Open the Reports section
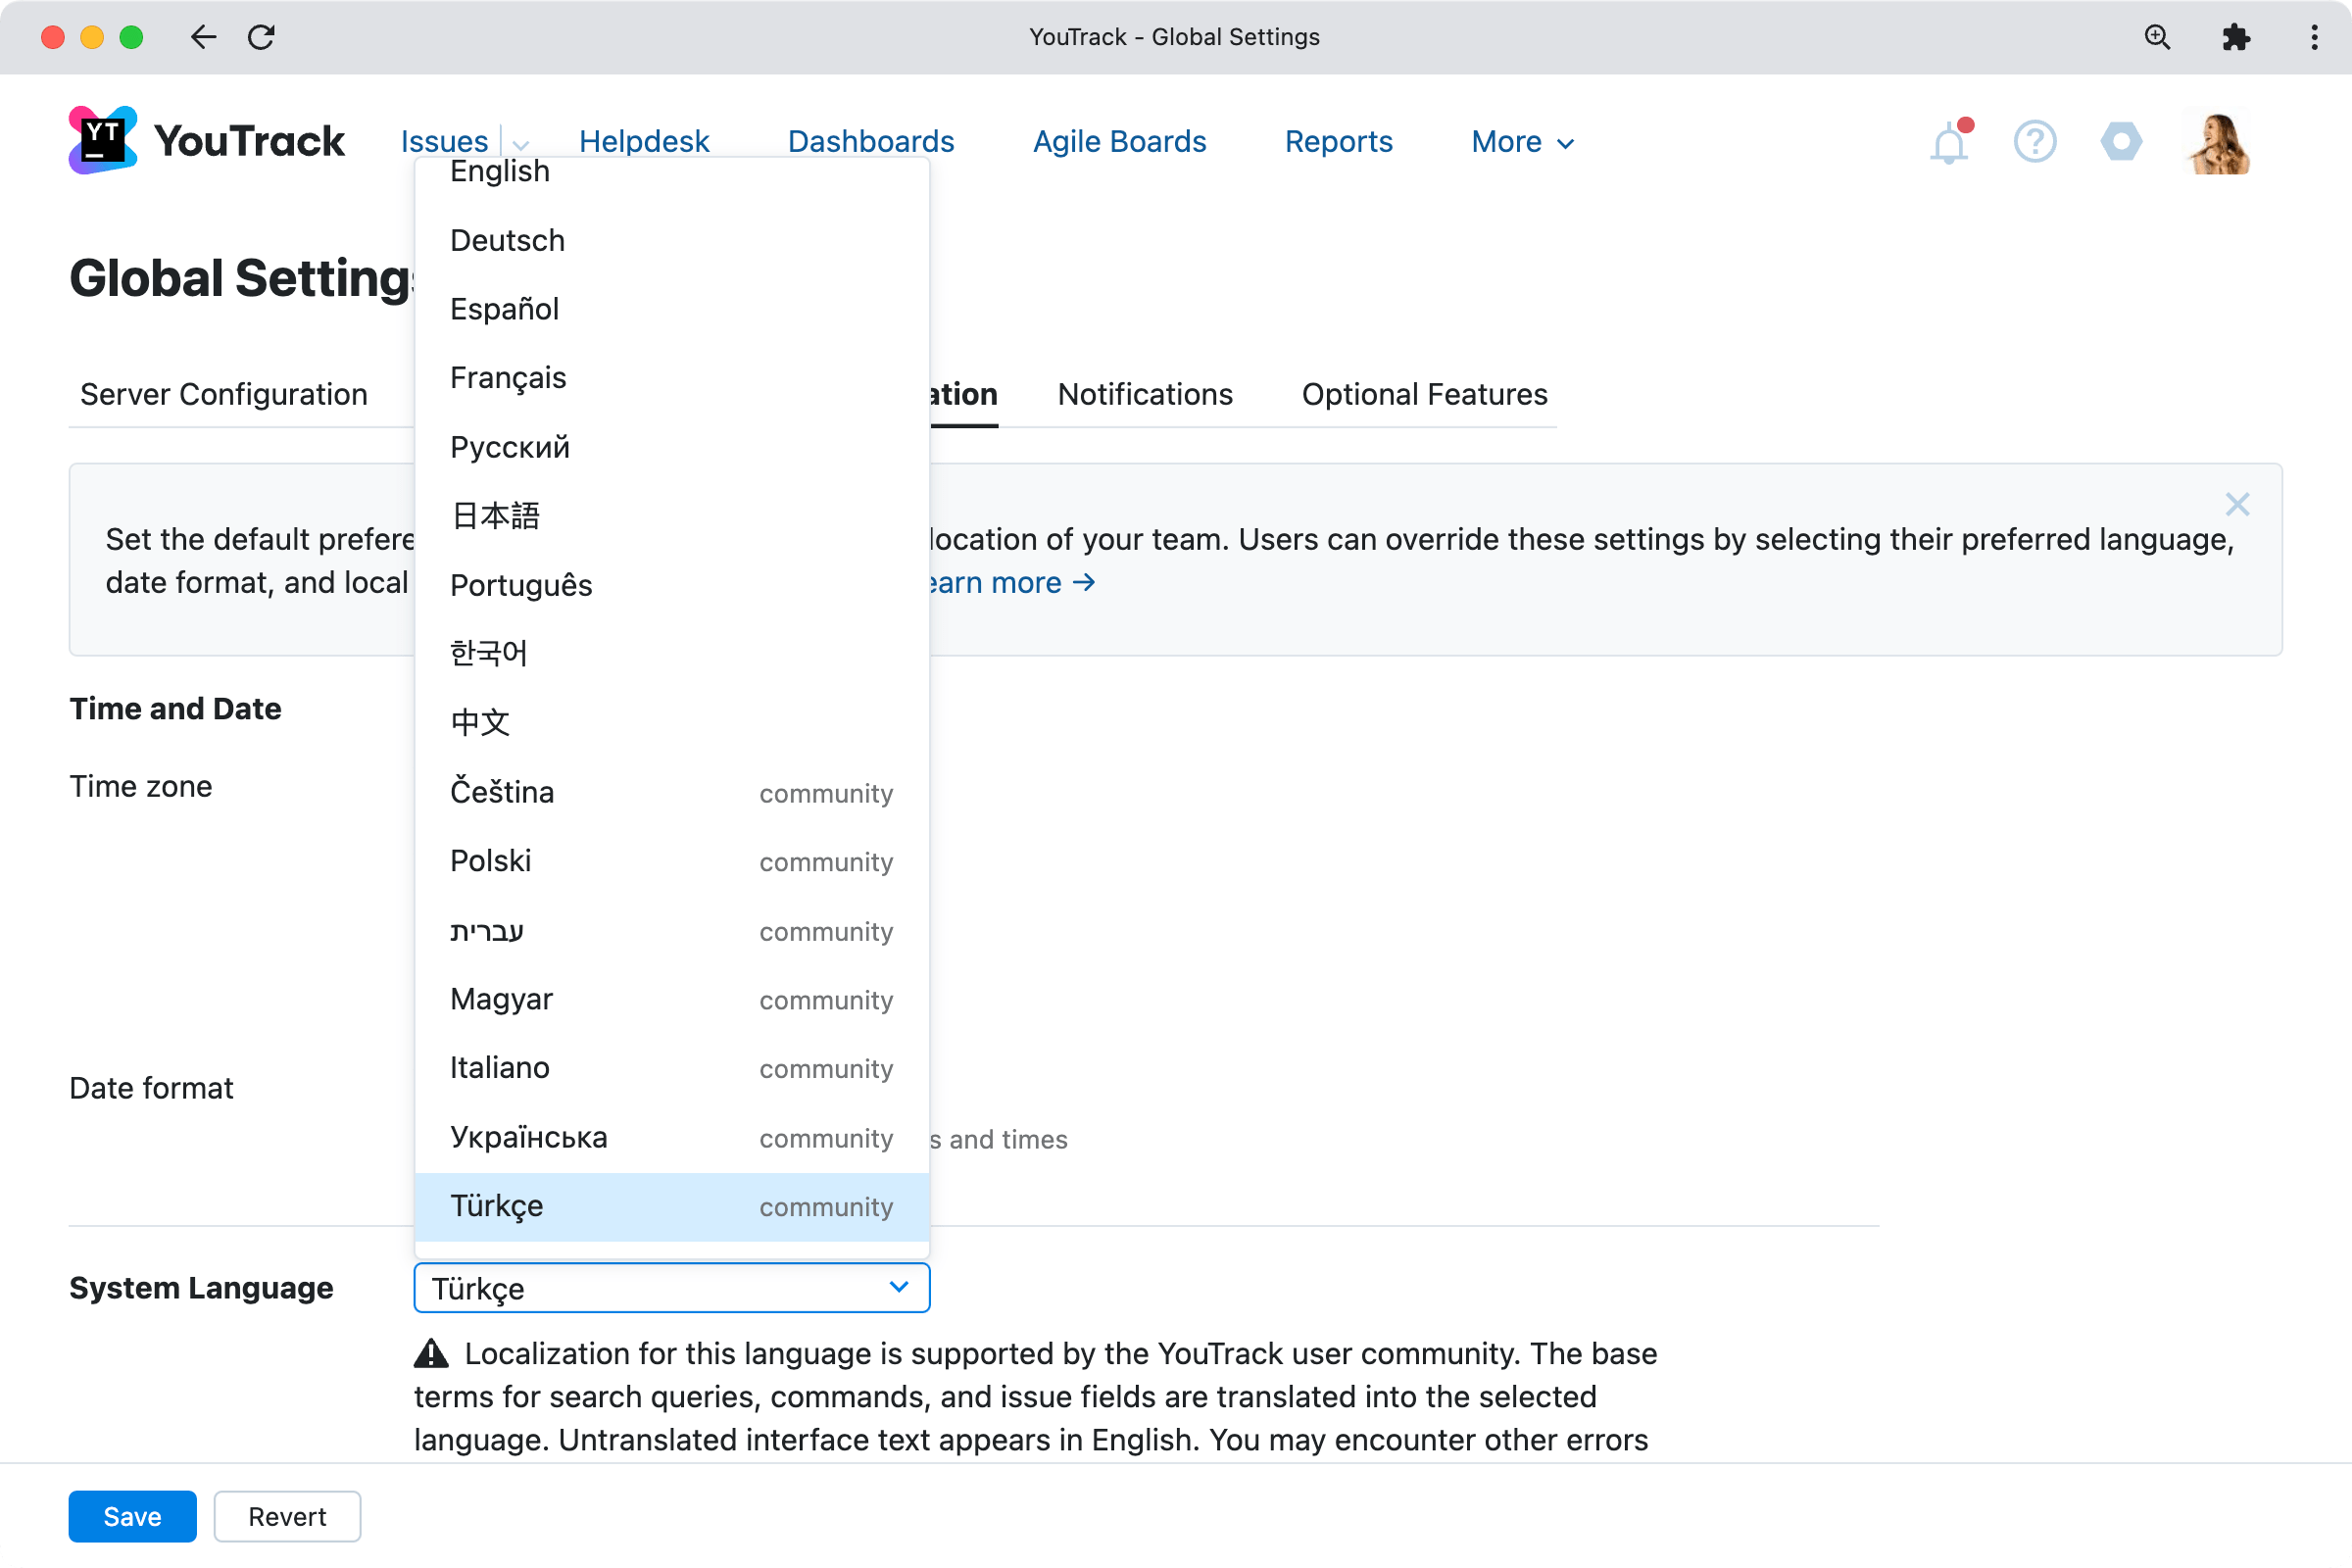 tap(1338, 141)
